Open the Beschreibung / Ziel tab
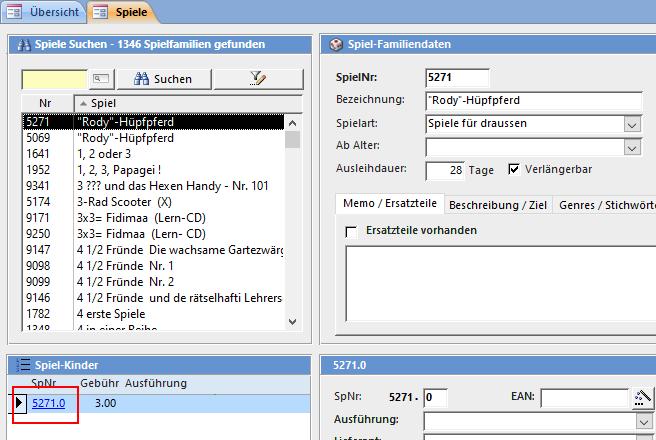Viewport: 656px width, 440px height. (x=498, y=205)
